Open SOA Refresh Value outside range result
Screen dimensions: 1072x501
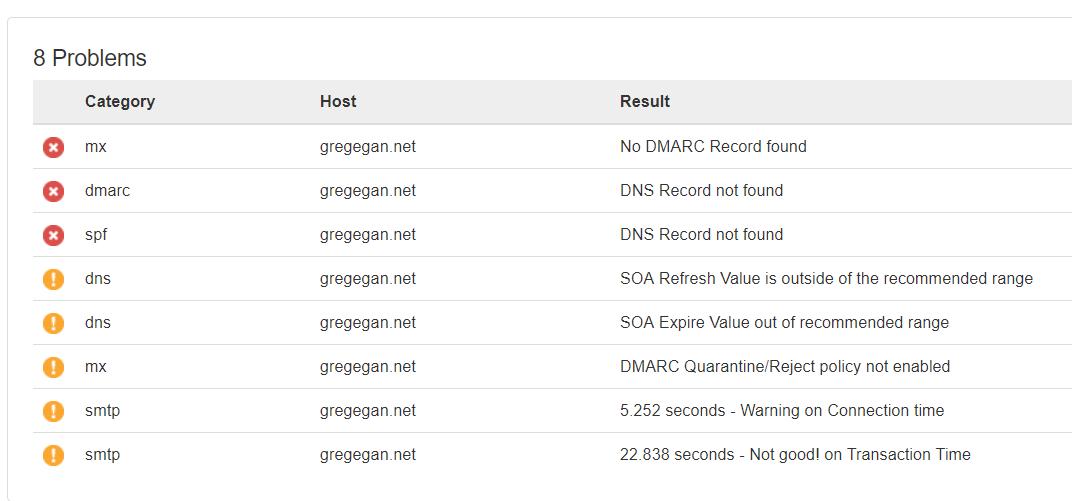coord(826,278)
